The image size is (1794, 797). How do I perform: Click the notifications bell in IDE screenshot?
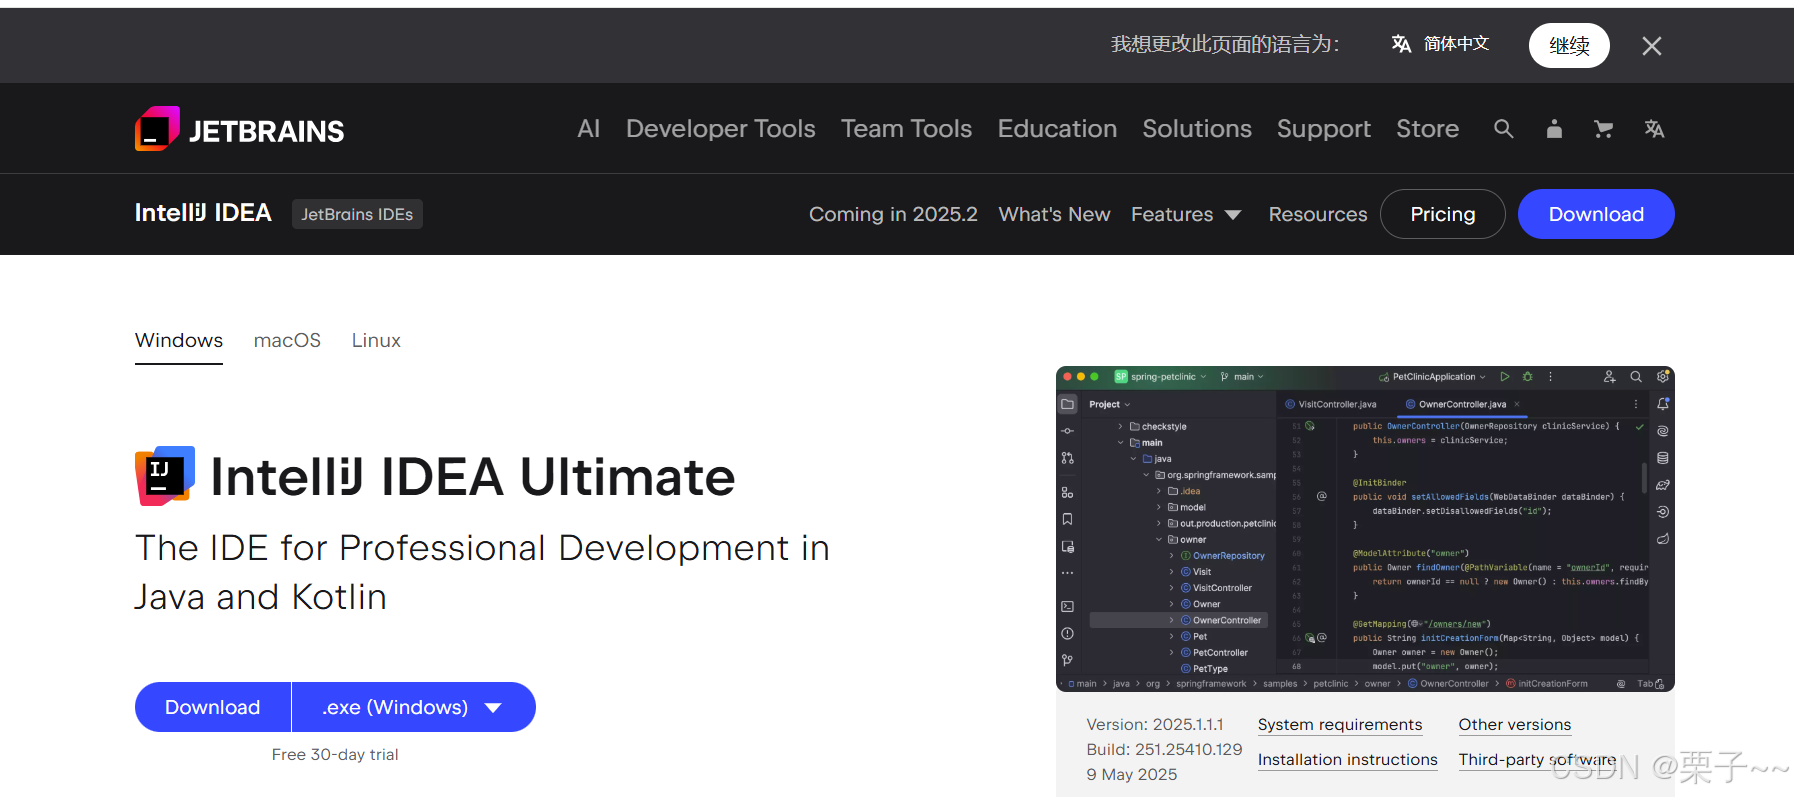coord(1663,404)
